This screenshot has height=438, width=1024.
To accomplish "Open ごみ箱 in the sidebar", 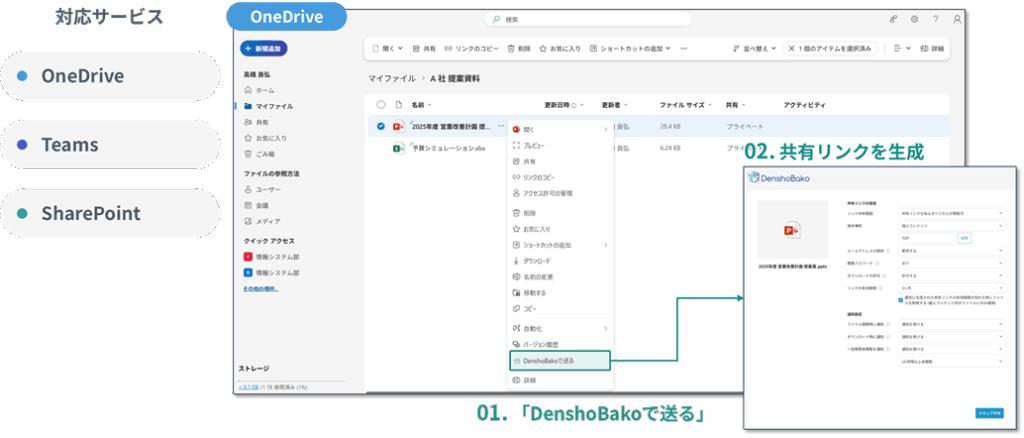I will 259,154.
